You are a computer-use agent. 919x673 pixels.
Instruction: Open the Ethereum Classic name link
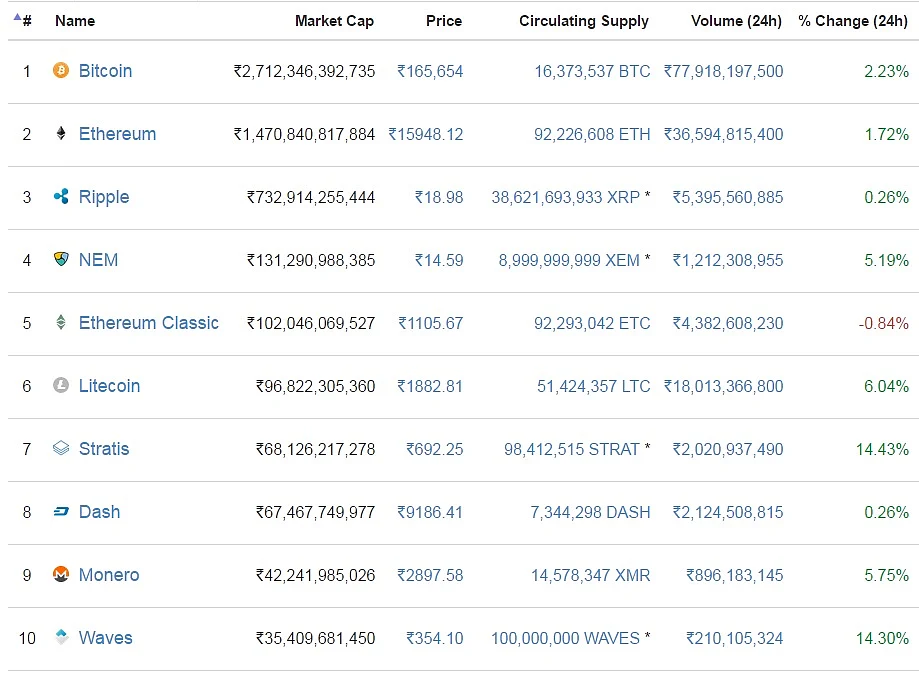[149, 323]
